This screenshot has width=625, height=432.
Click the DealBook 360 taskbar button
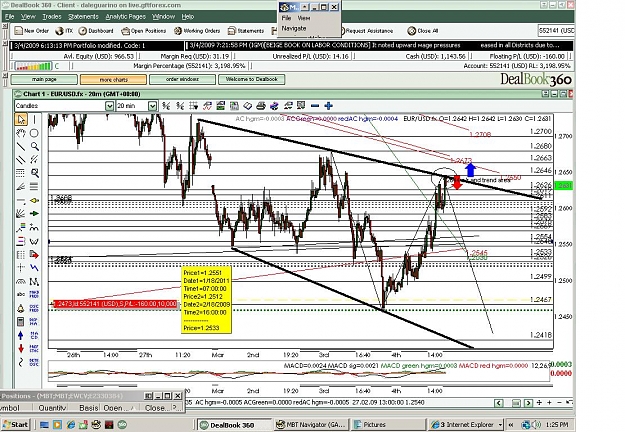pos(234,425)
